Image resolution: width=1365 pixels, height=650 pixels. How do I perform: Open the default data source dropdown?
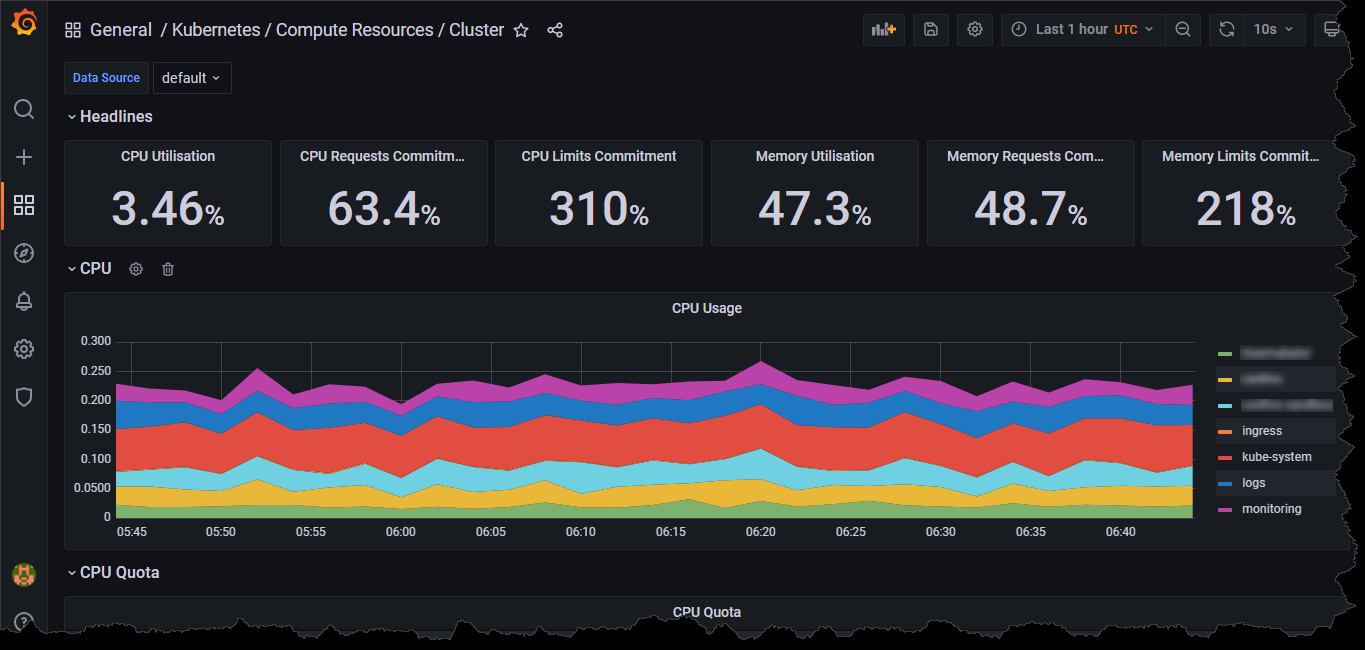pyautogui.click(x=191, y=78)
